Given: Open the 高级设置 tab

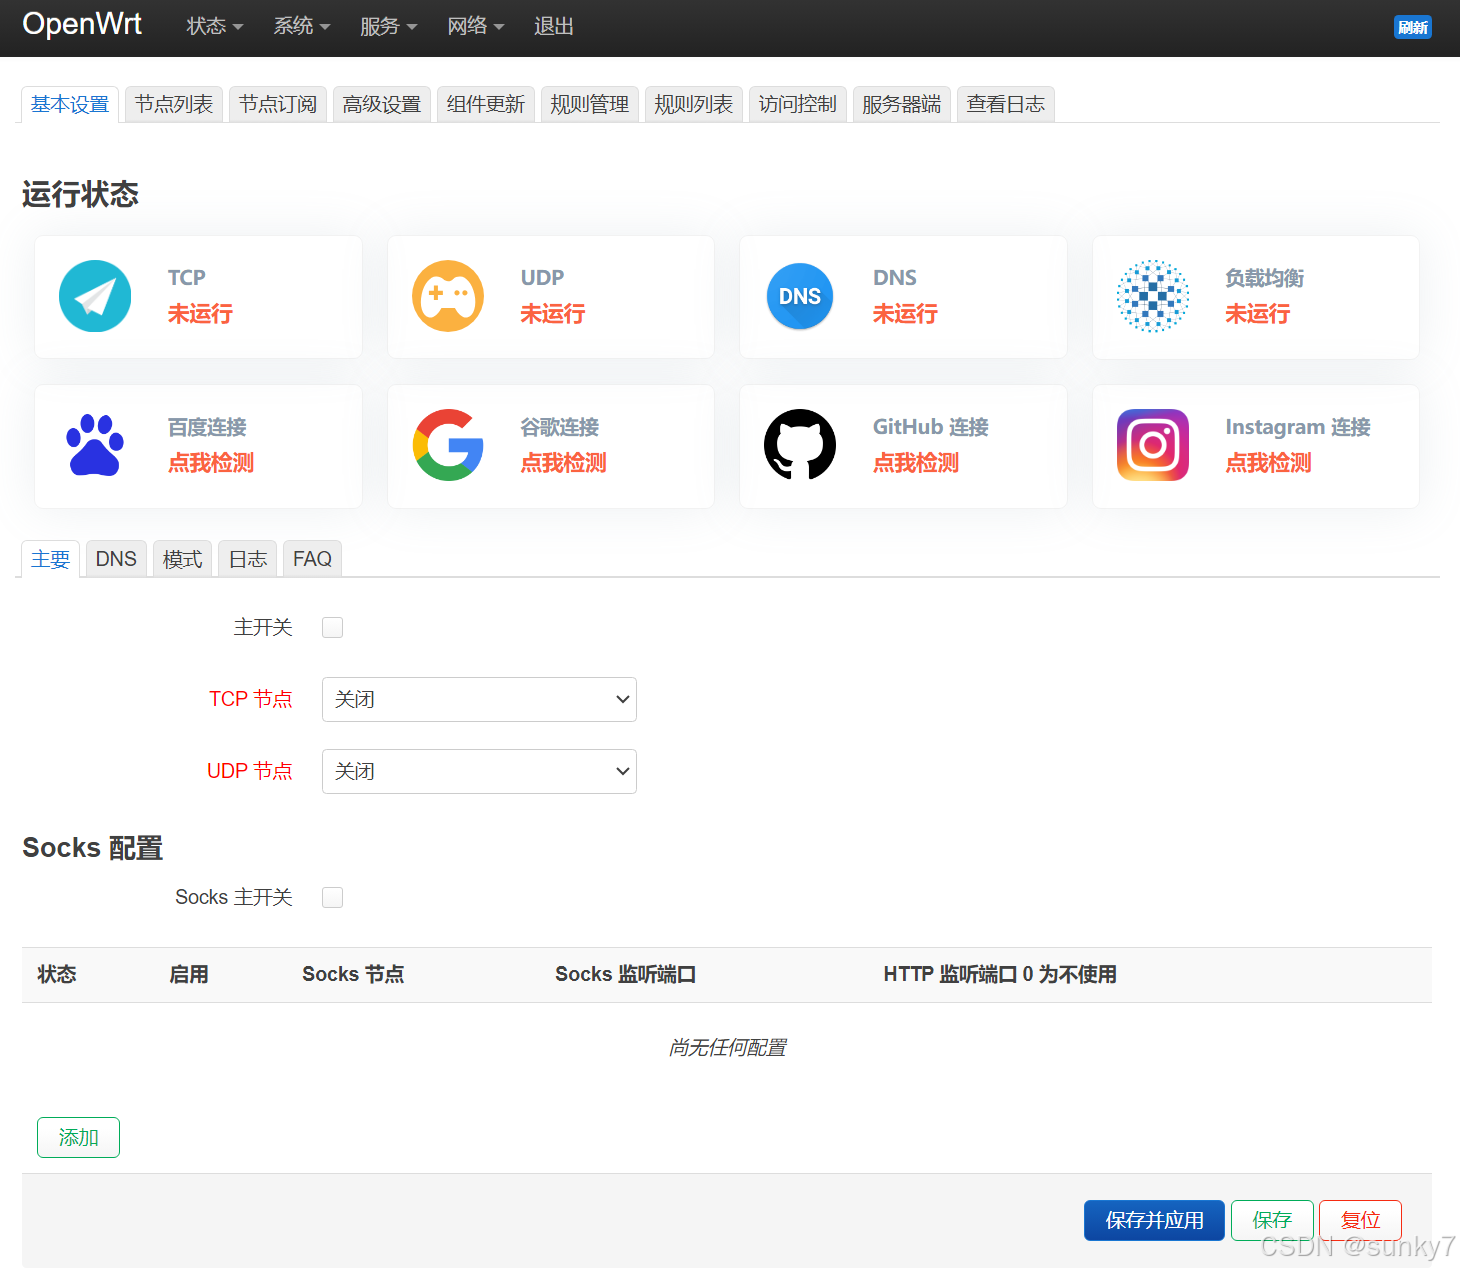Looking at the screenshot, I should coord(382,104).
